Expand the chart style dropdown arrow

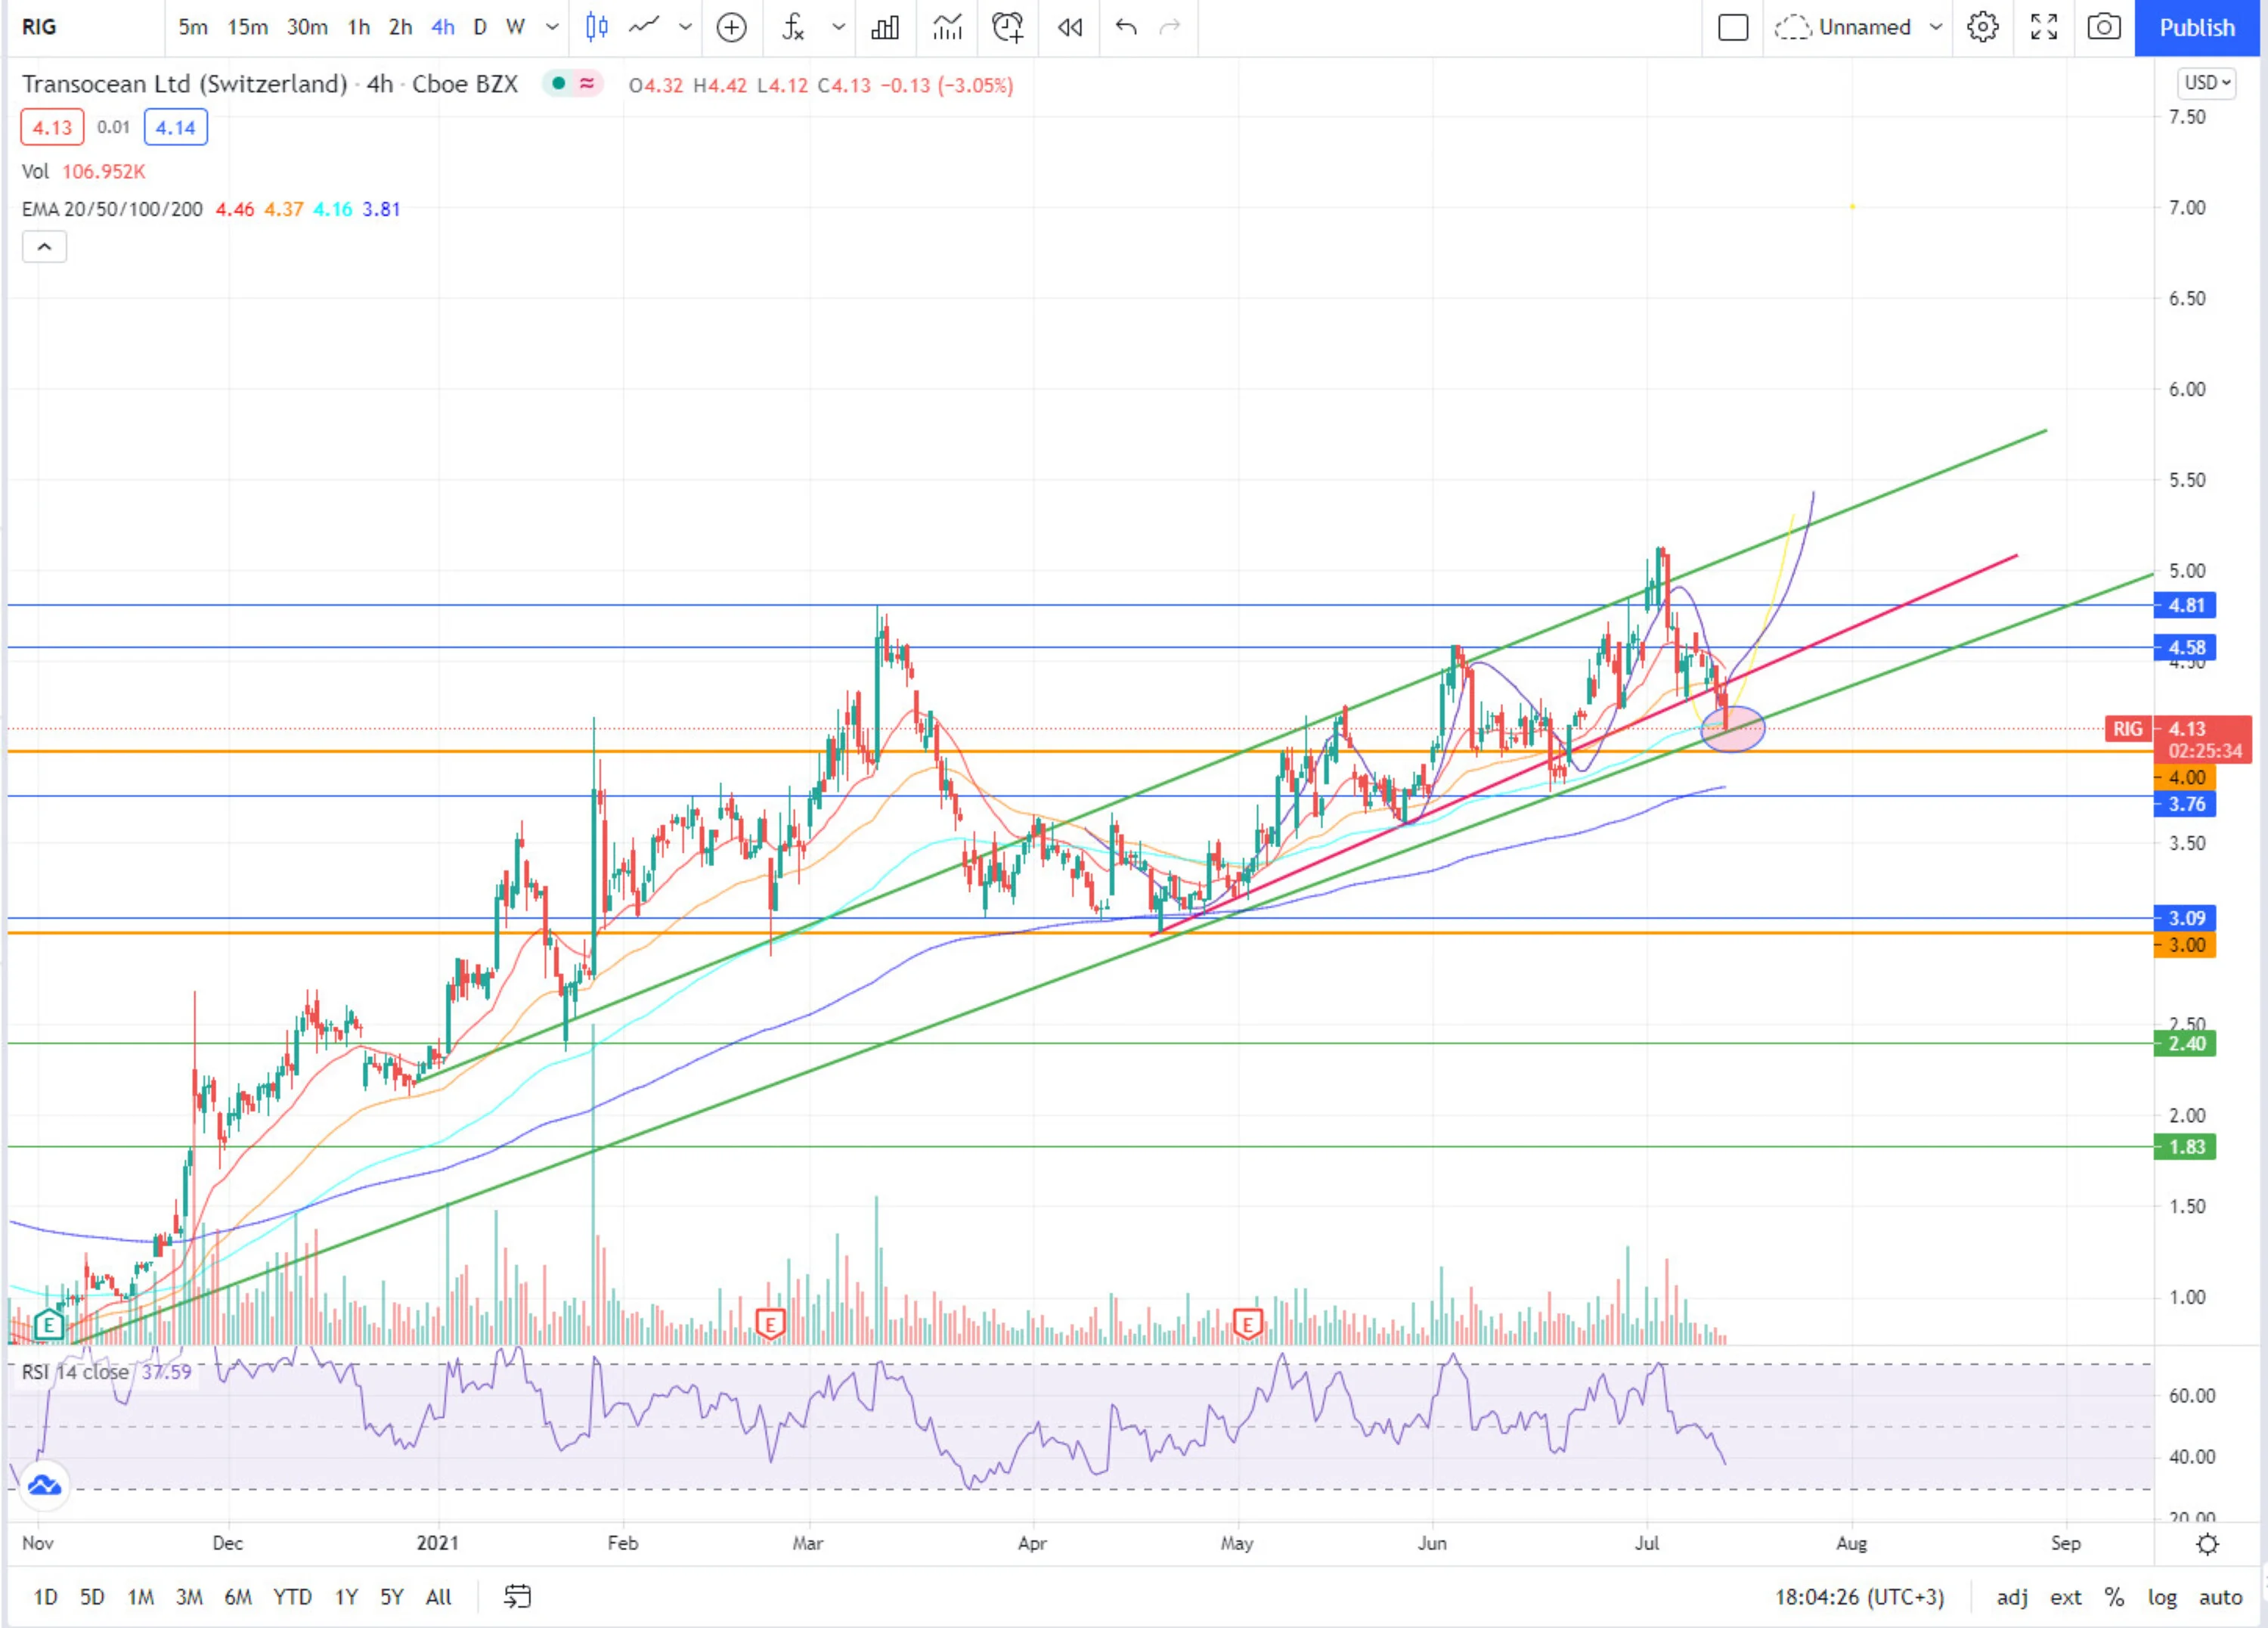tap(685, 27)
